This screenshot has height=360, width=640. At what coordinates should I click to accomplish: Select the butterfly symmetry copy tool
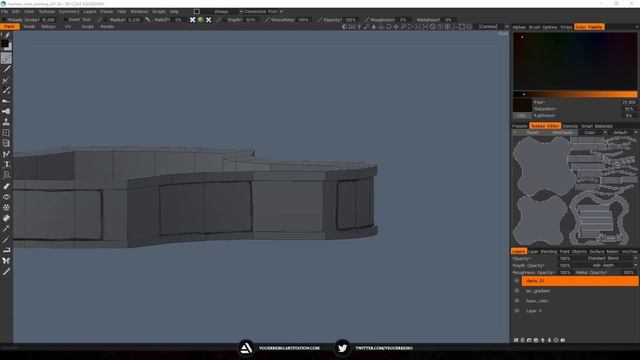pyautogui.click(x=6, y=260)
